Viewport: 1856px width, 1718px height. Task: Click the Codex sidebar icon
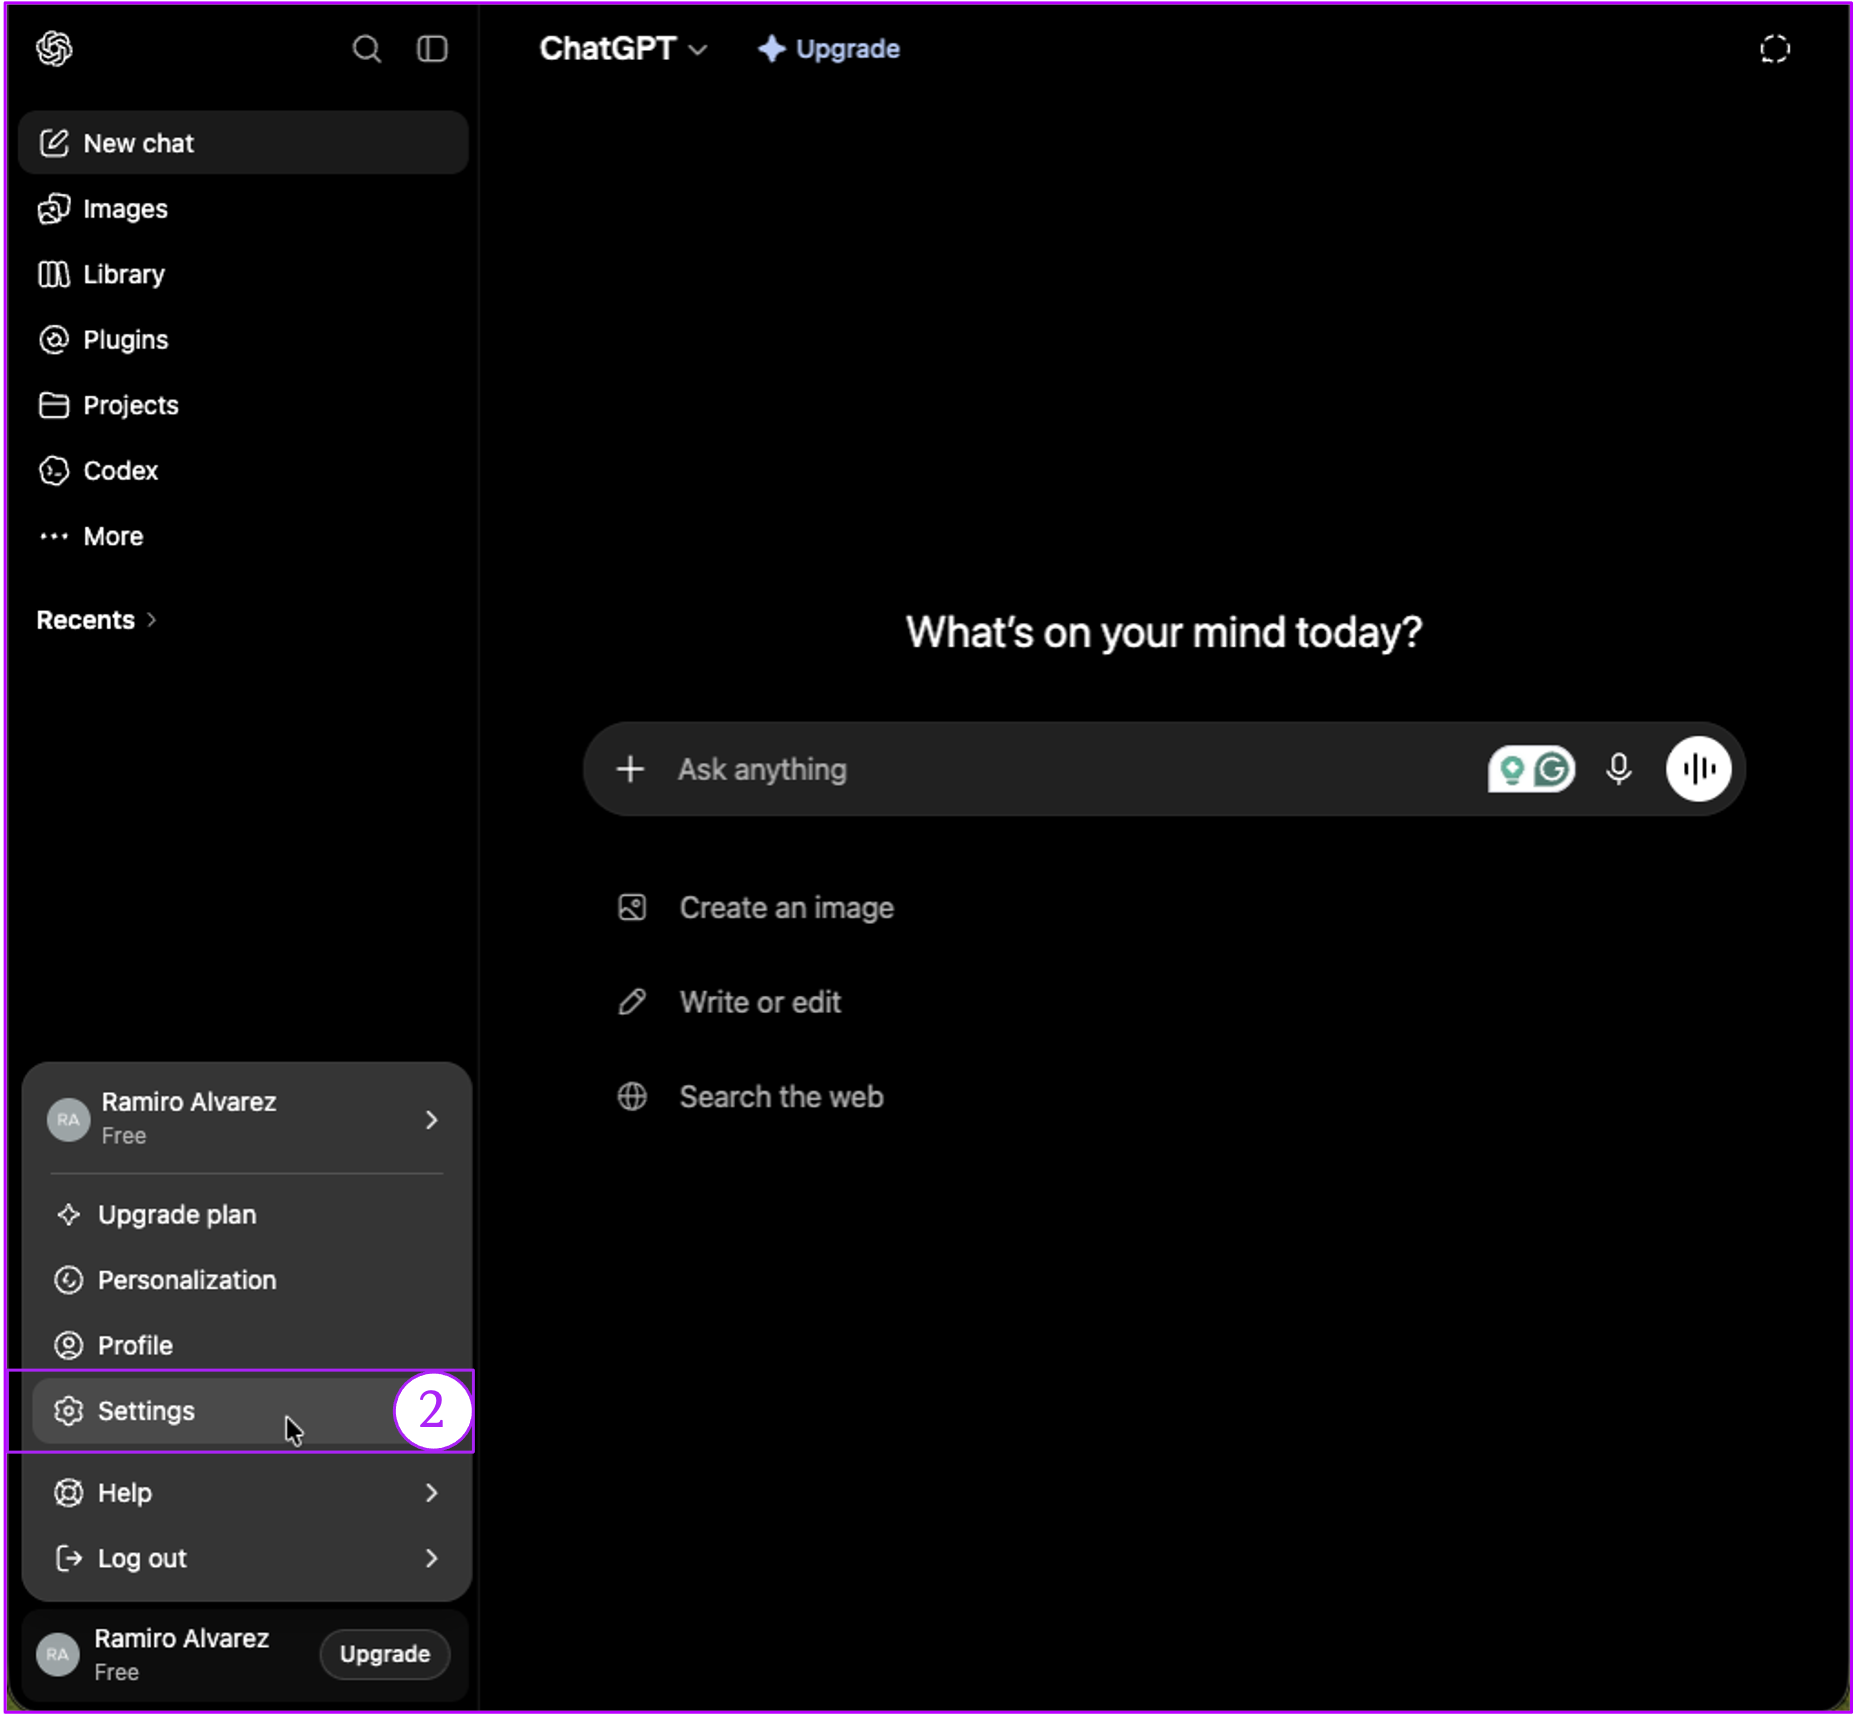54,471
